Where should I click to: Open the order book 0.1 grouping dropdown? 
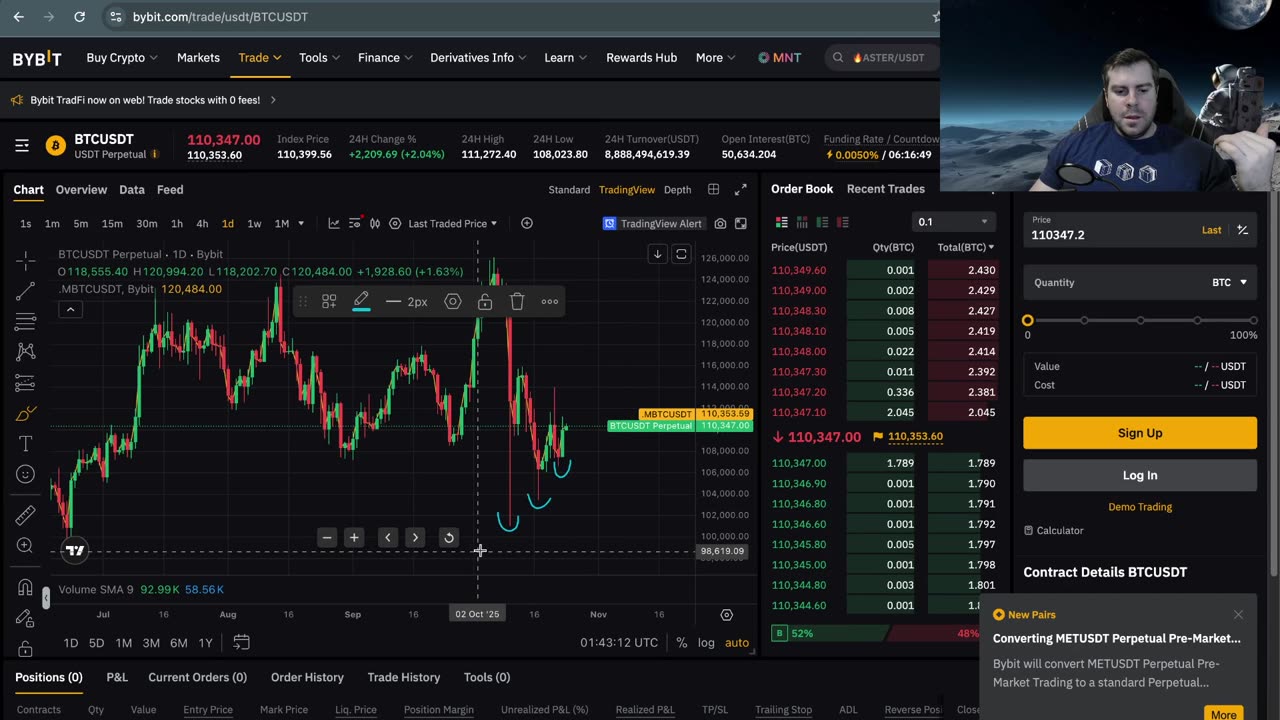pyautogui.click(x=953, y=222)
